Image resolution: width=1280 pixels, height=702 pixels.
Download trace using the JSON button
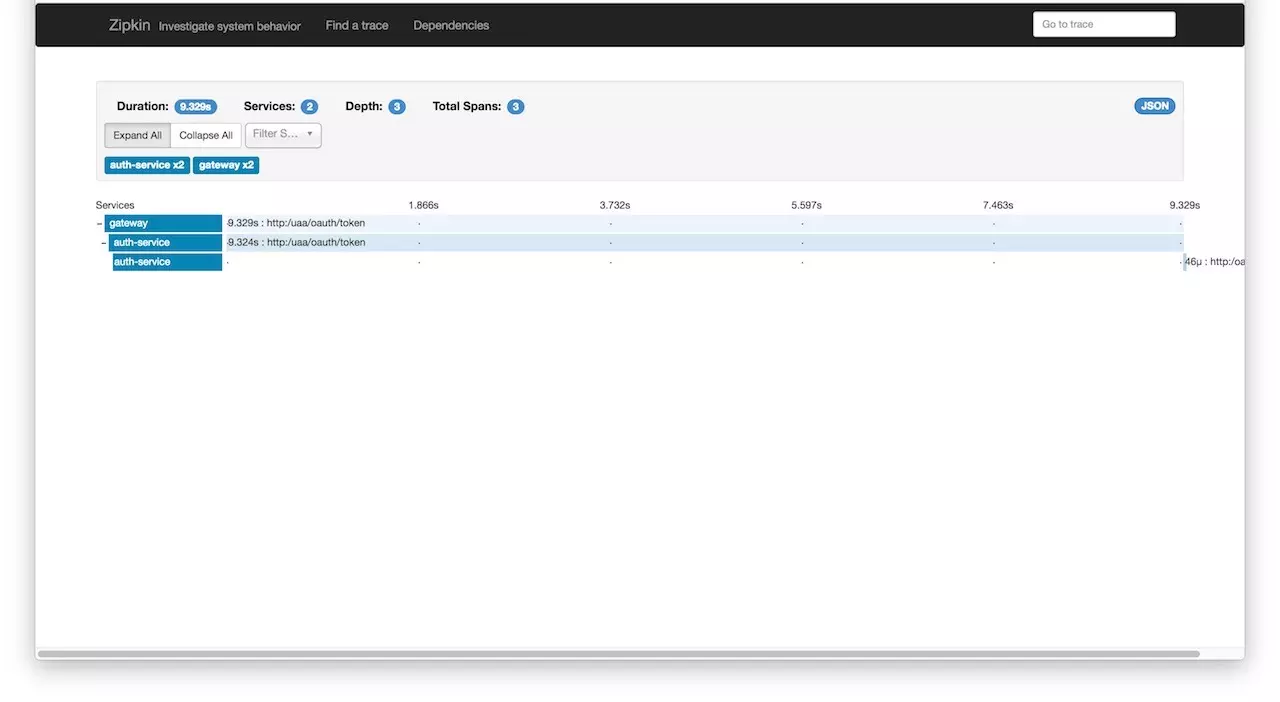(x=1154, y=106)
